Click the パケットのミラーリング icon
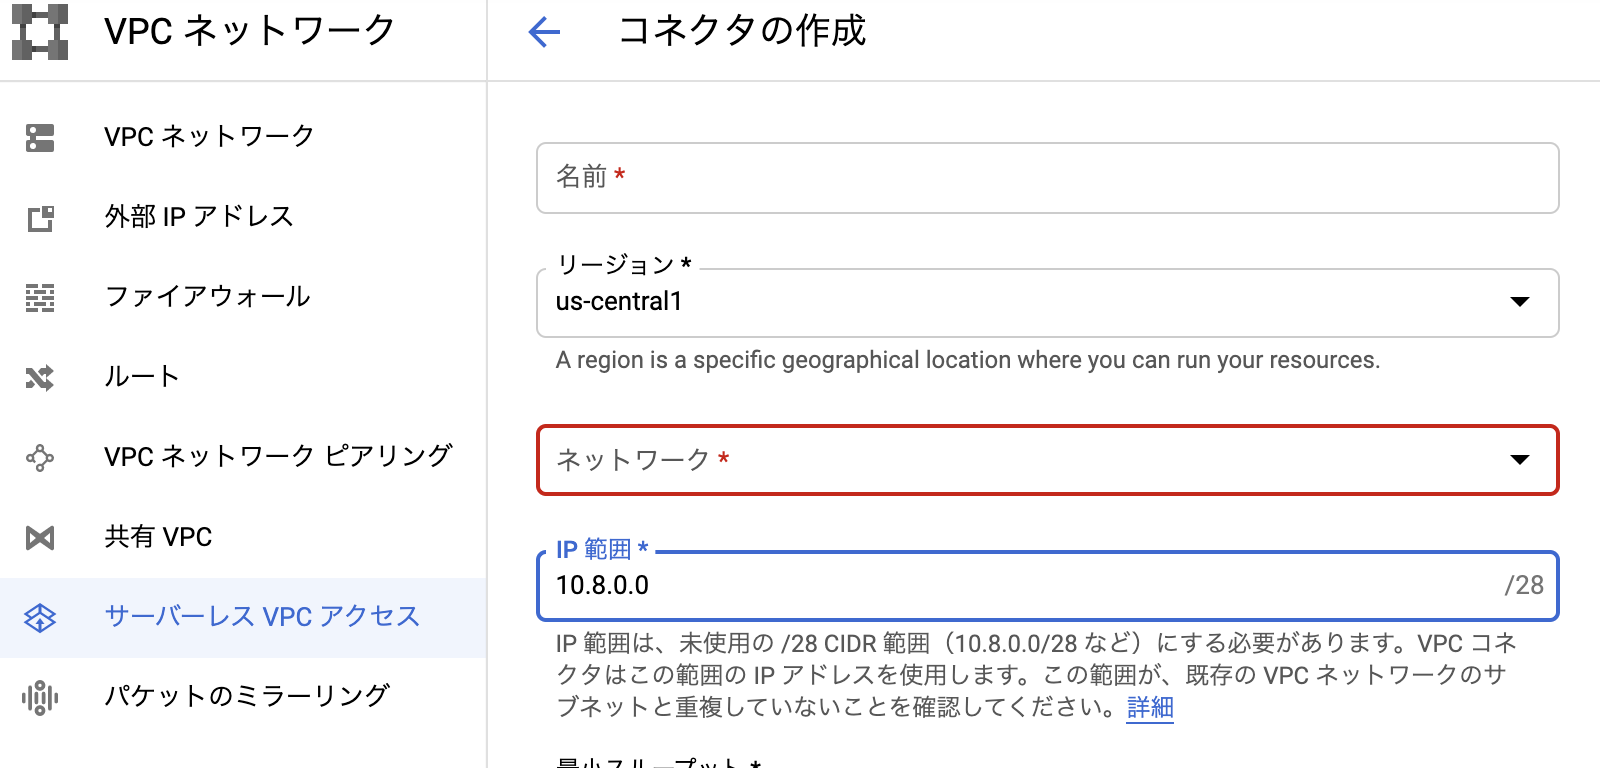The image size is (1600, 768). pos(40,697)
